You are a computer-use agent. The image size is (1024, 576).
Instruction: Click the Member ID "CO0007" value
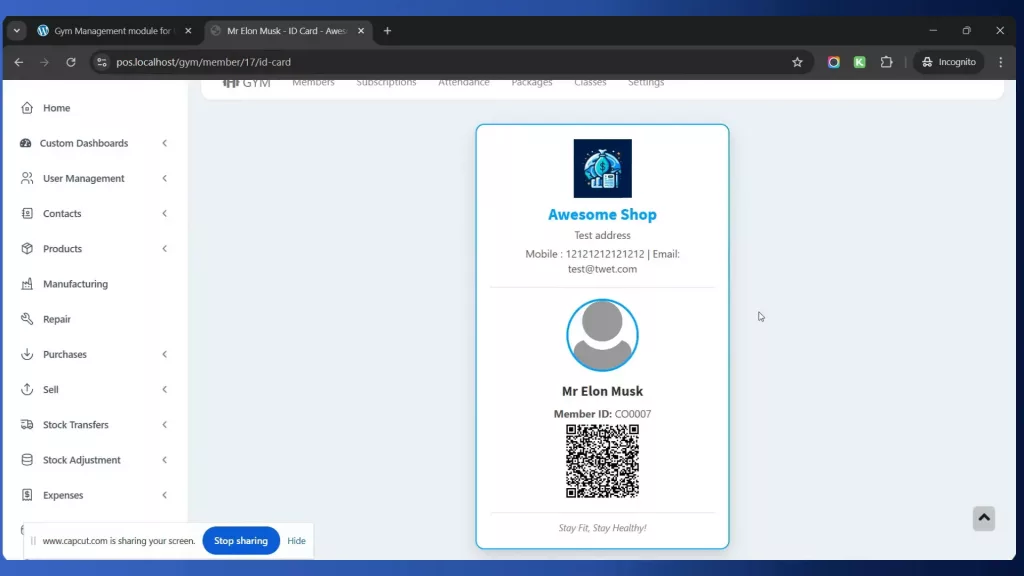point(633,414)
